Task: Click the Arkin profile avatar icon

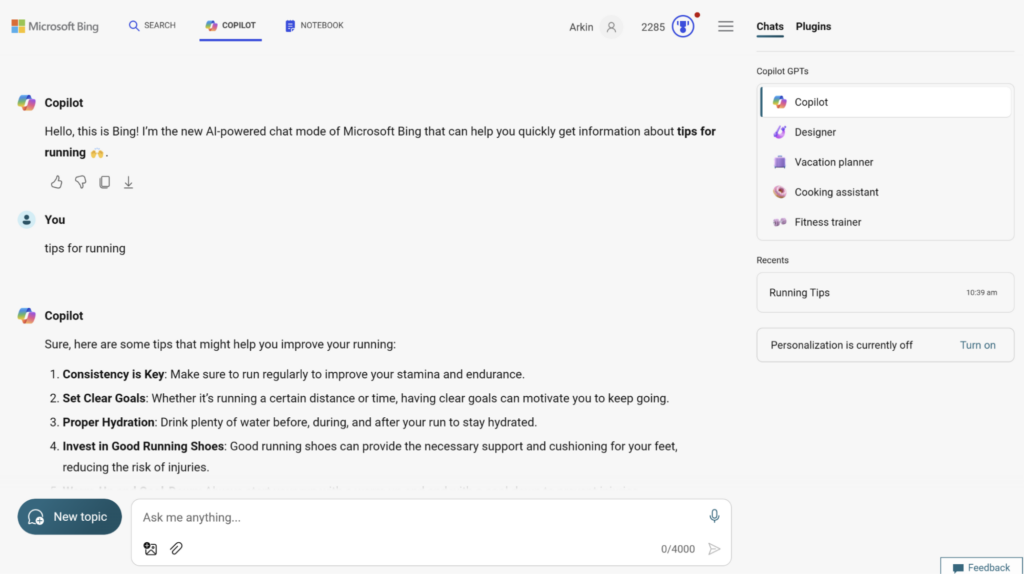Action: click(x=611, y=27)
